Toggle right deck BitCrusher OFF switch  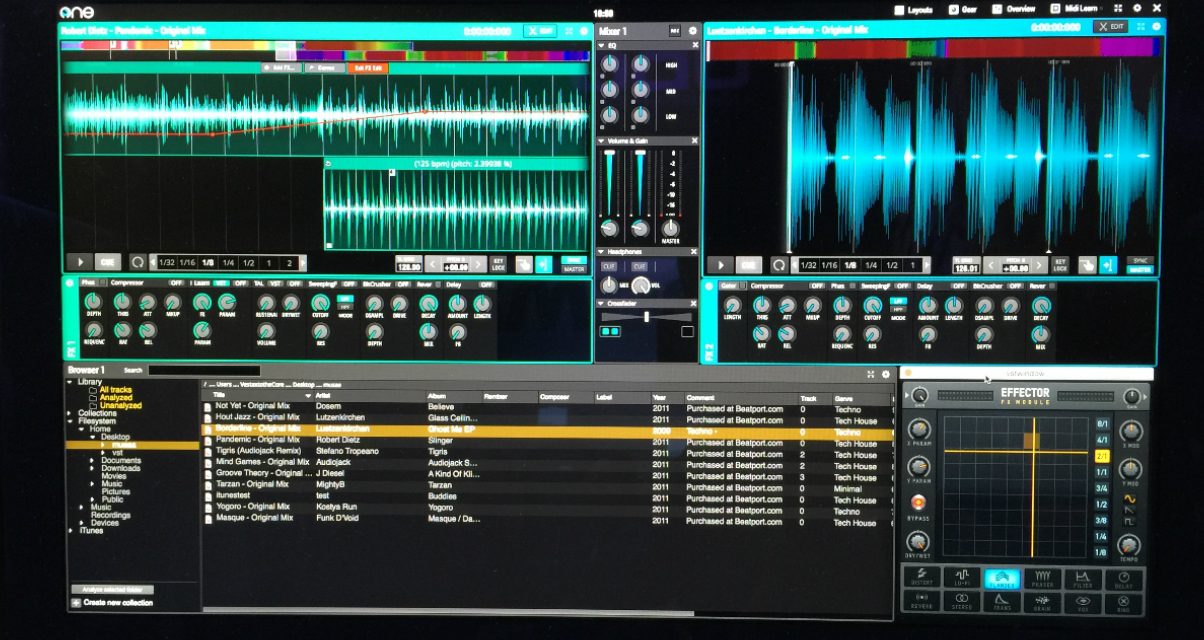coord(1014,285)
